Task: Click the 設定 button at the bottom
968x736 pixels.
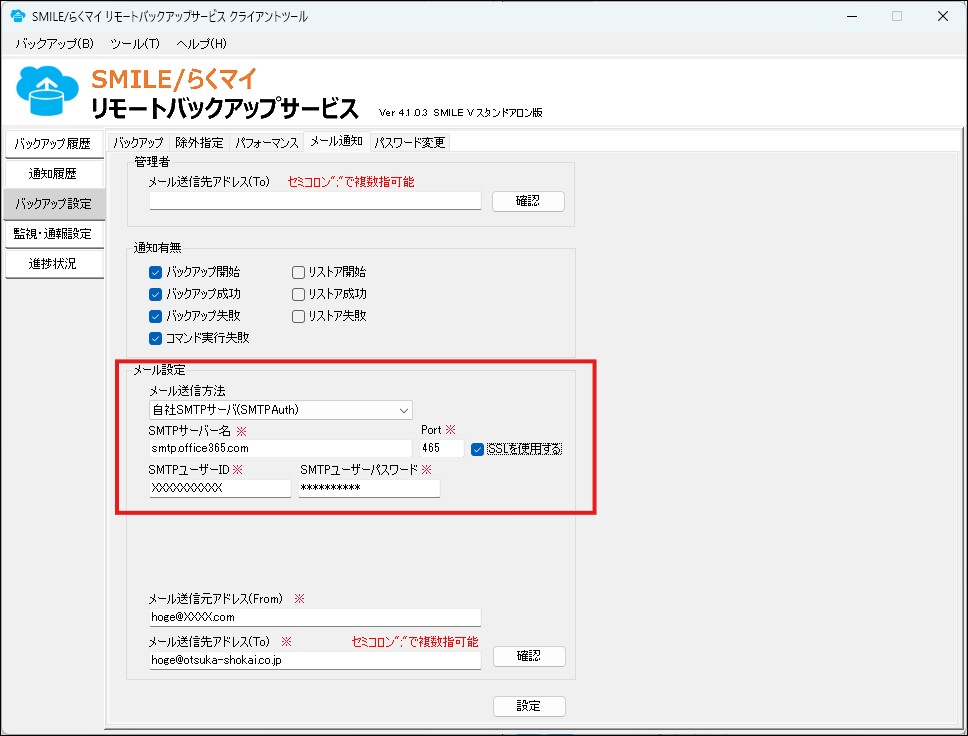Action: pos(529,705)
